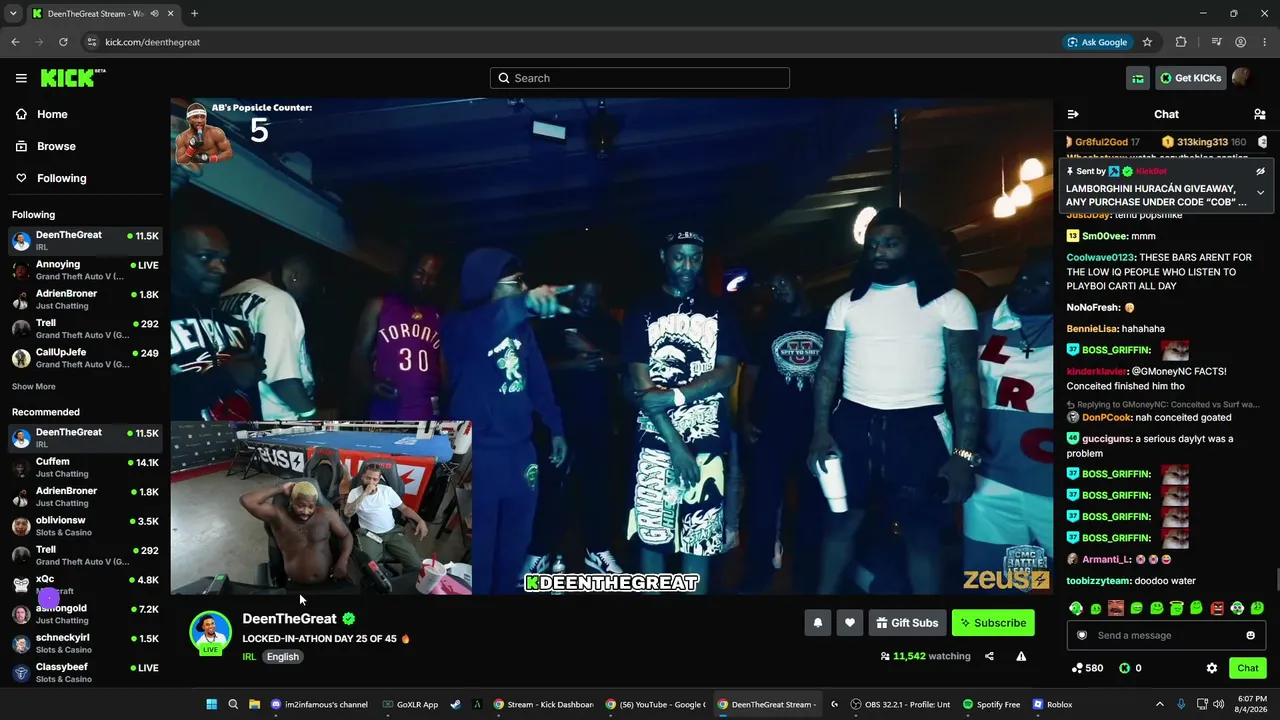This screenshot has height=720, width=1280.
Task: Open the KICKs balance icon
Action: click(1124, 668)
